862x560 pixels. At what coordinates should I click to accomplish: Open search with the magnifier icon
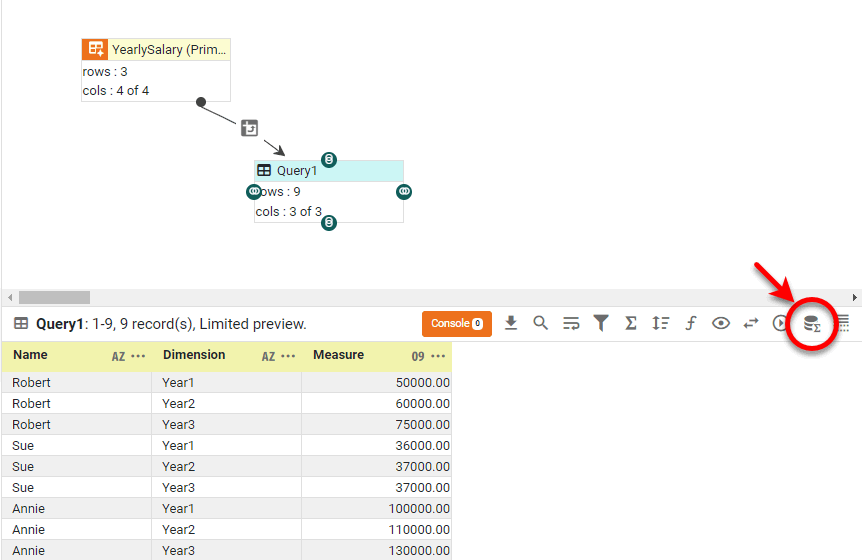click(x=540, y=323)
